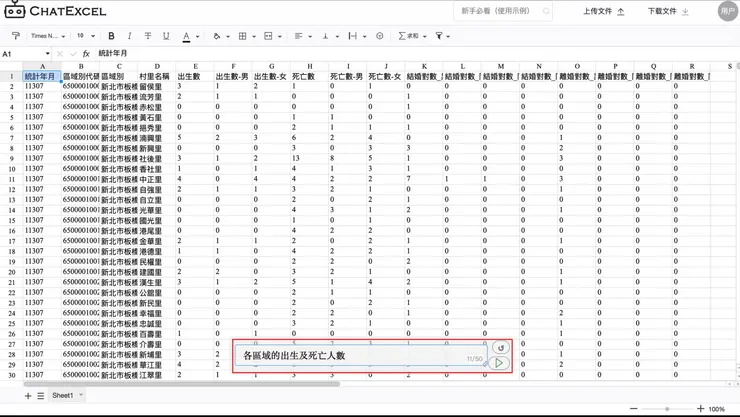740x417 pixels.
Task: Toggle italic formatting
Action: (x=129, y=36)
